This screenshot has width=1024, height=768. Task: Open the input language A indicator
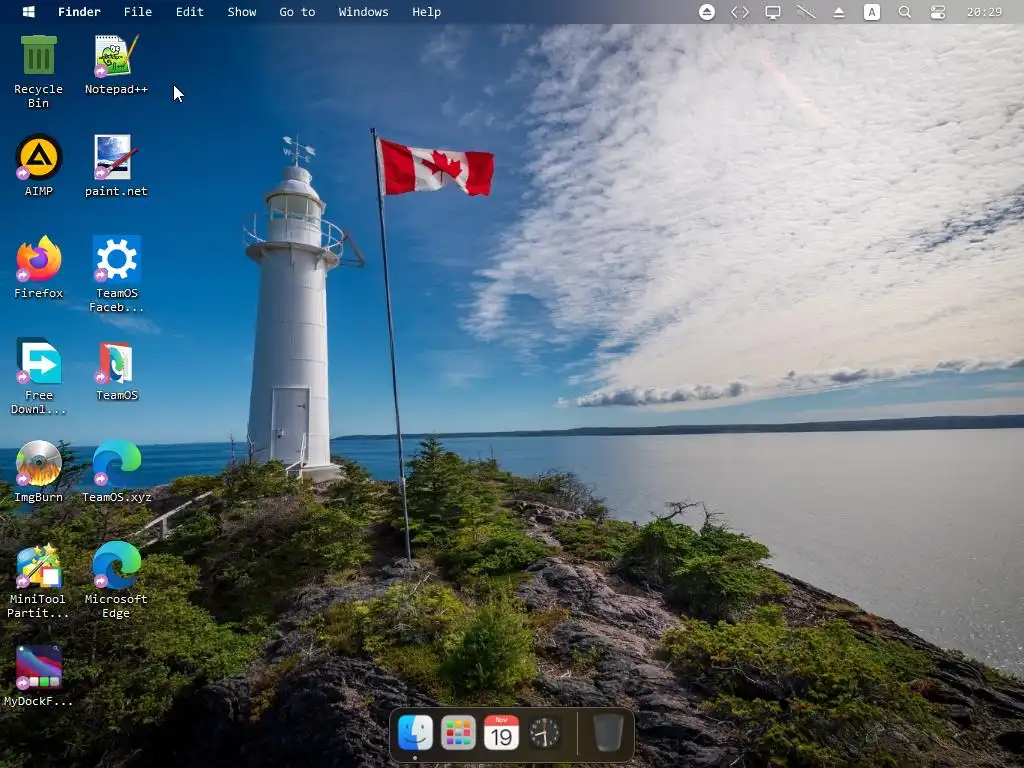point(872,12)
